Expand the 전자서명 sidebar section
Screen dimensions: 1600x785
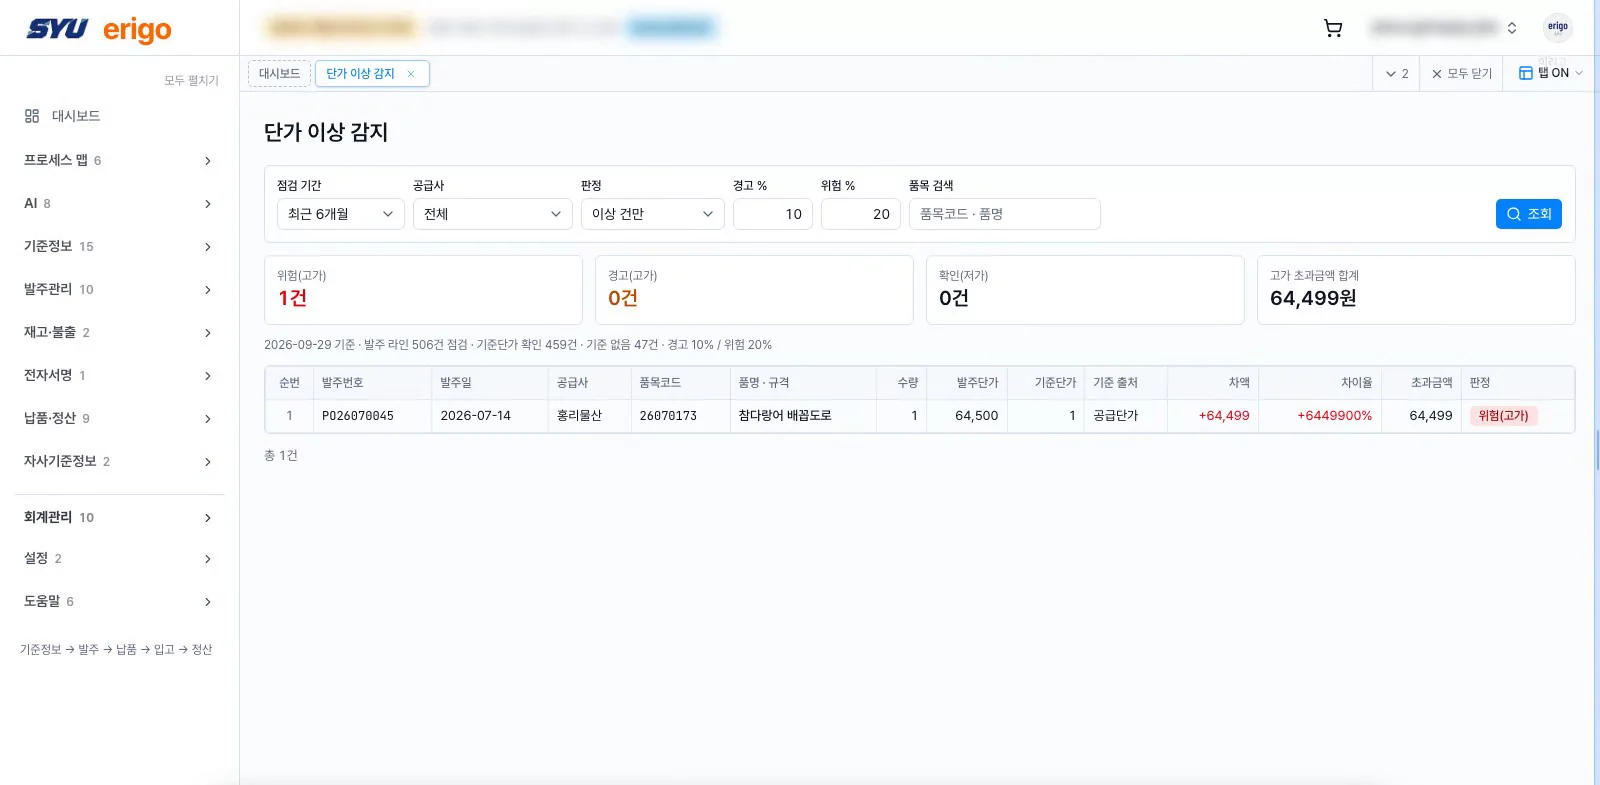(119, 375)
